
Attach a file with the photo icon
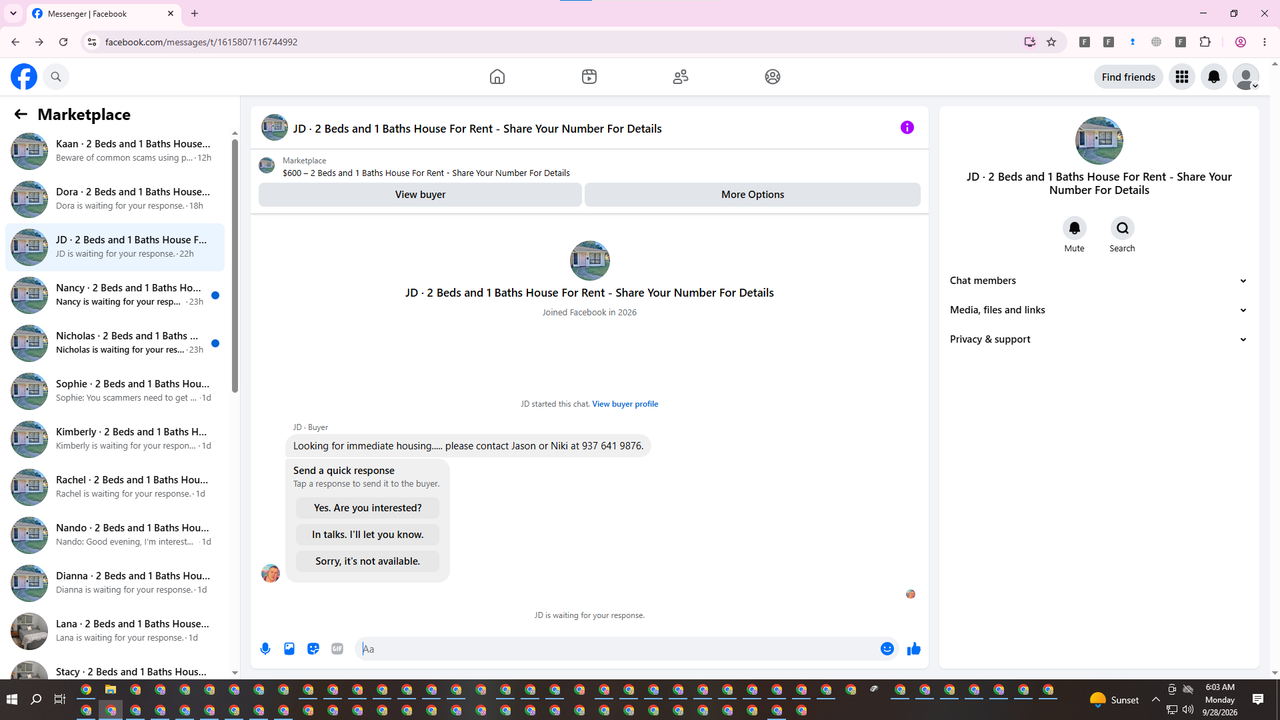click(x=289, y=649)
